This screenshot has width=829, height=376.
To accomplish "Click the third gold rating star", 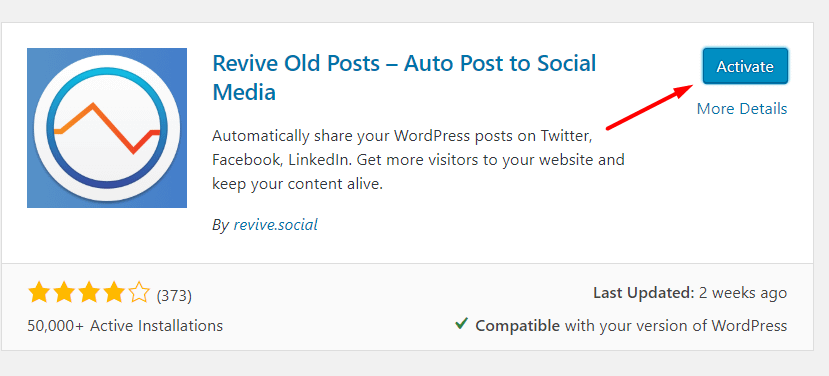I will [x=88, y=292].
